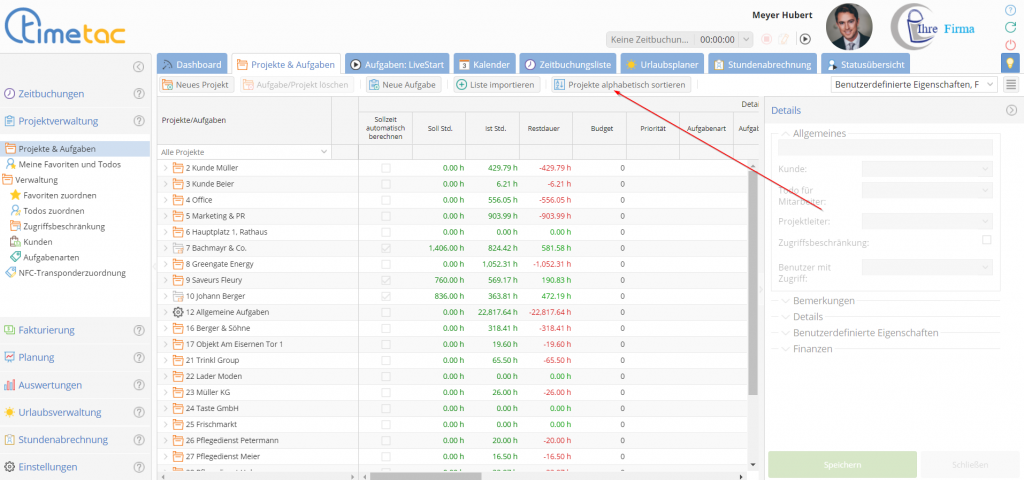Image resolution: width=1024 pixels, height=480 pixels.
Task: Start the time tracking play button
Action: [x=805, y=39]
